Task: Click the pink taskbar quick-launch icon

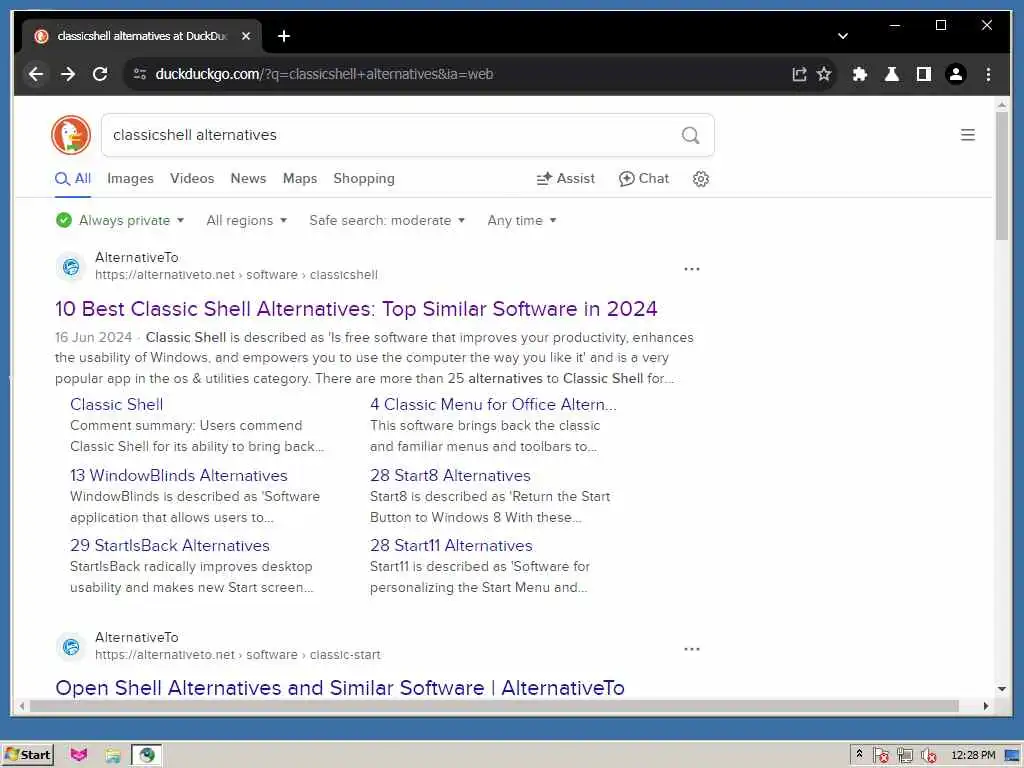Action: coord(79,756)
